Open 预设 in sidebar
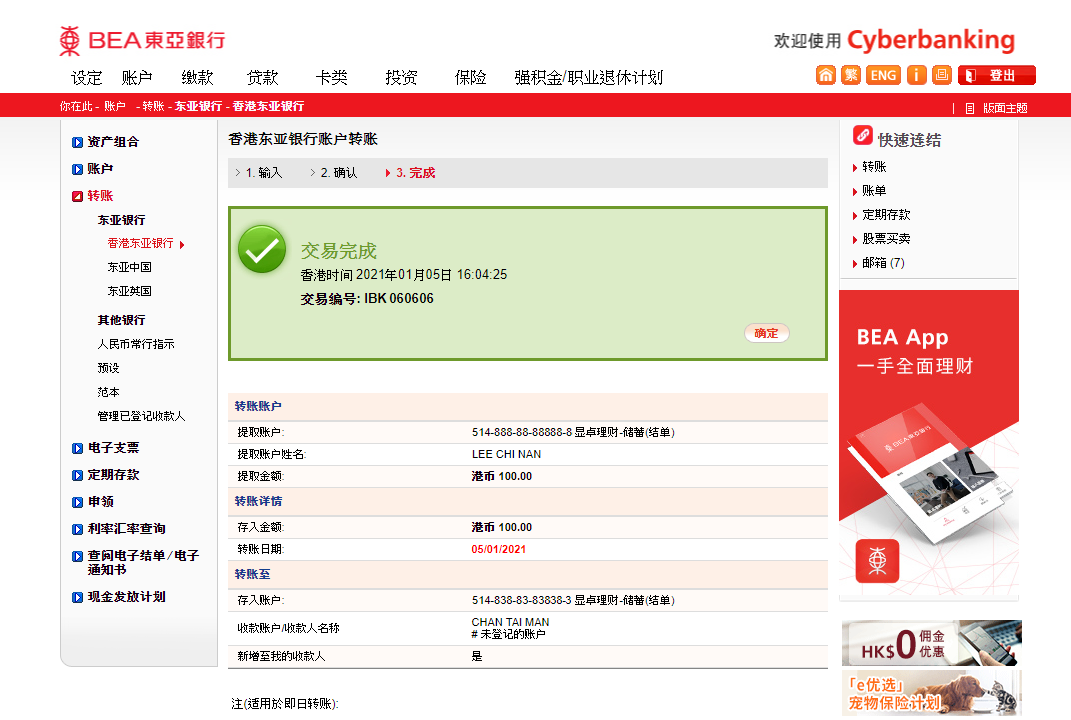This screenshot has width=1071, height=720. [108, 368]
